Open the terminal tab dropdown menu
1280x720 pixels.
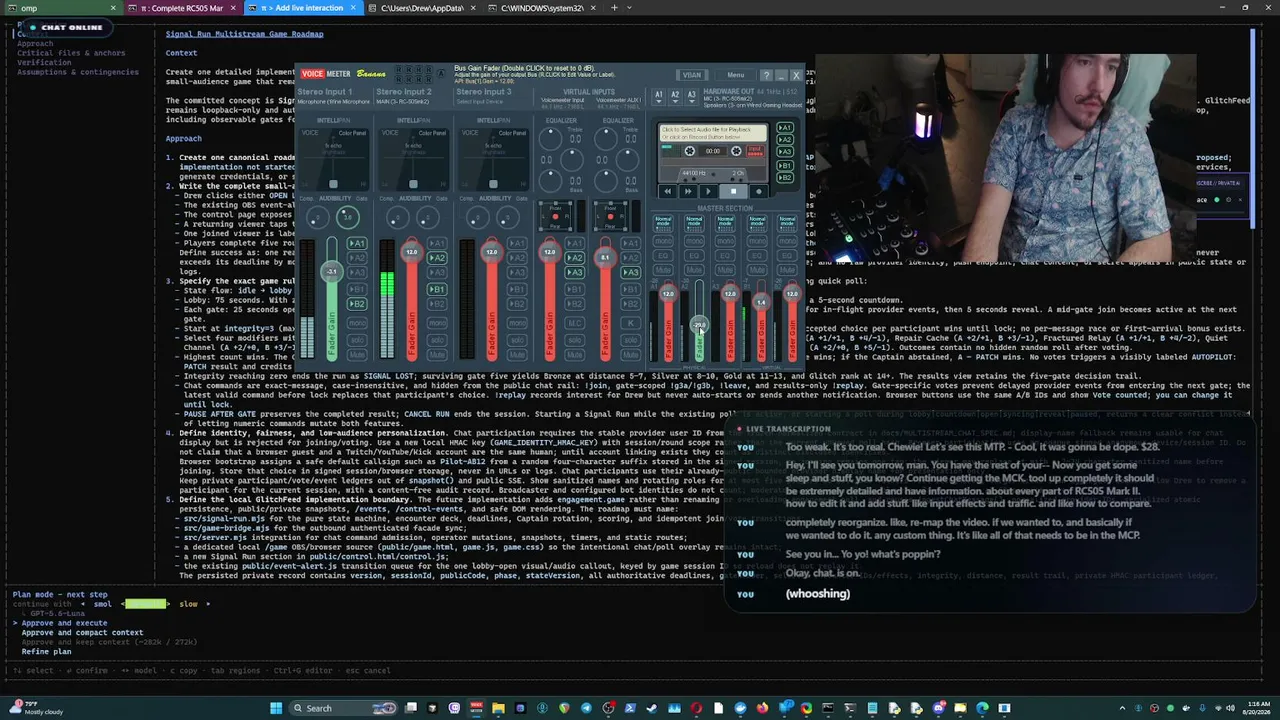(630, 8)
